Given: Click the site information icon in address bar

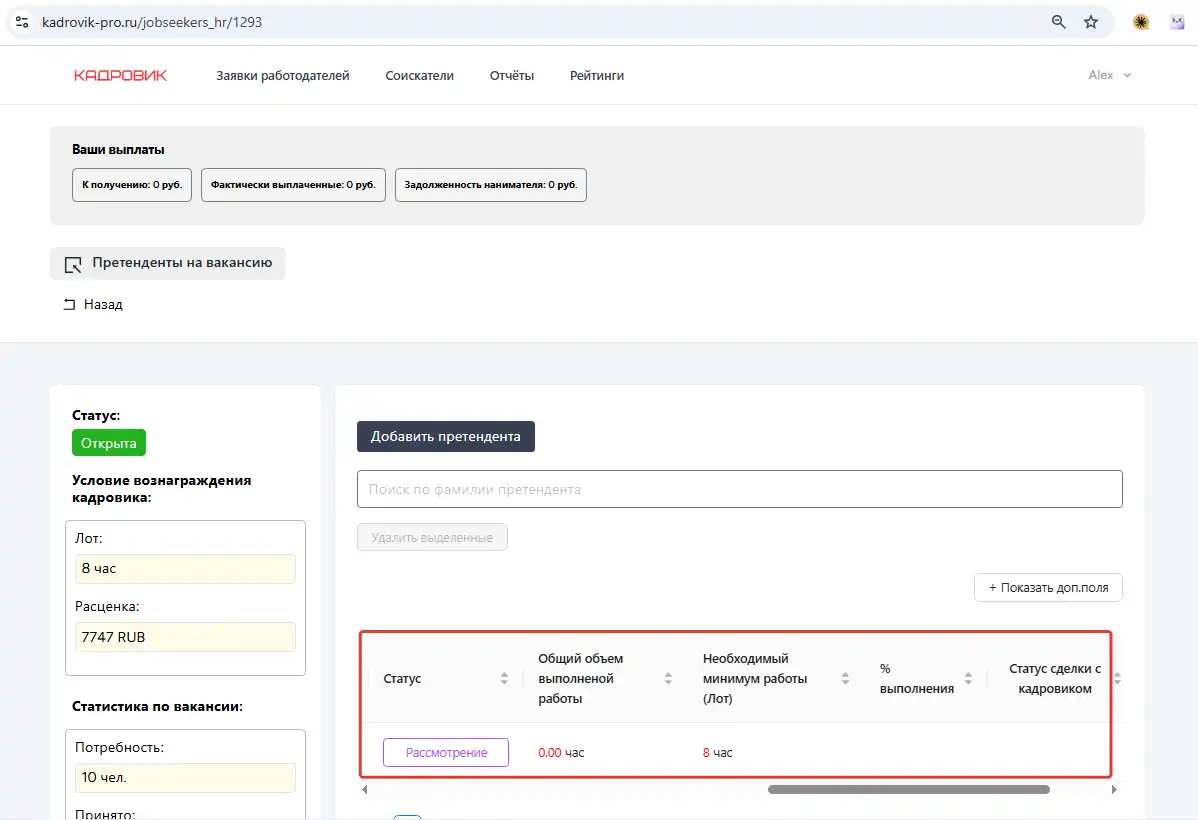Looking at the screenshot, I should (22, 21).
